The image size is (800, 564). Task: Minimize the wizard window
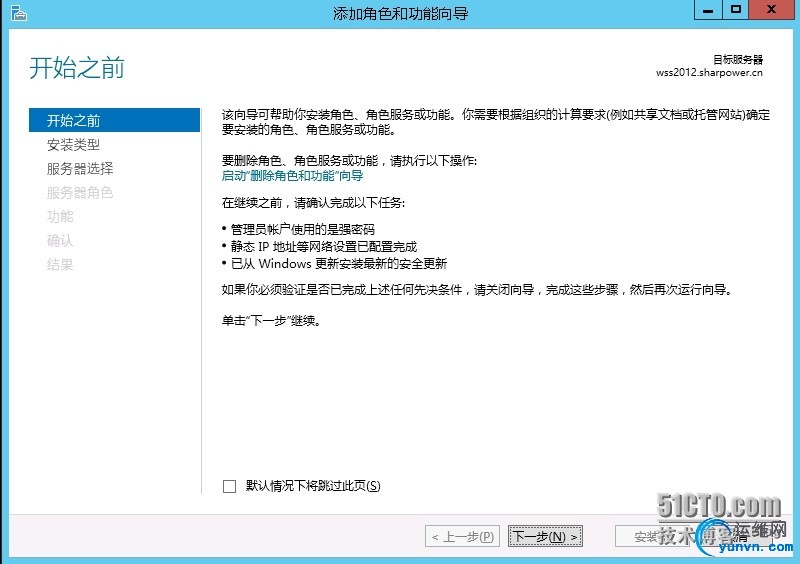pyautogui.click(x=708, y=10)
